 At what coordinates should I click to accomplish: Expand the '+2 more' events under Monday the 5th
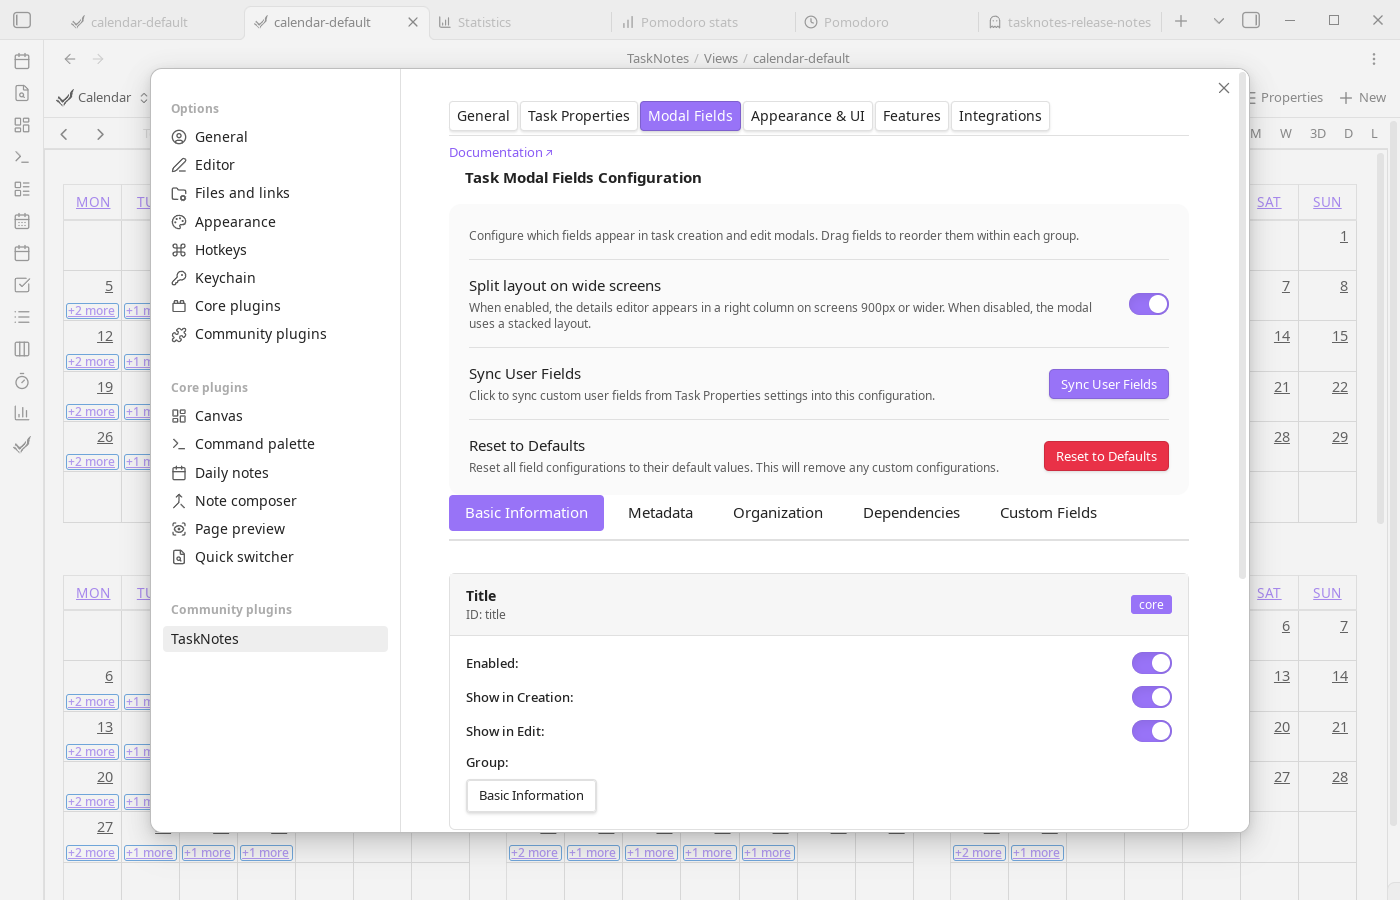91,310
